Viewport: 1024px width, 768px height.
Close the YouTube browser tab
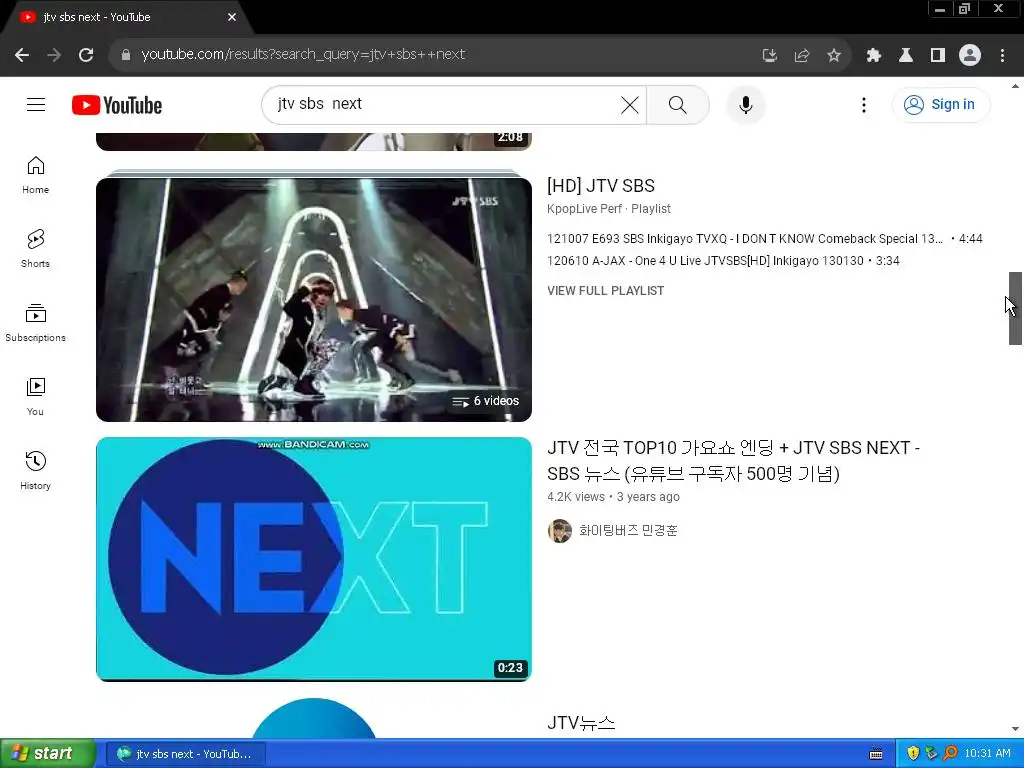232,17
